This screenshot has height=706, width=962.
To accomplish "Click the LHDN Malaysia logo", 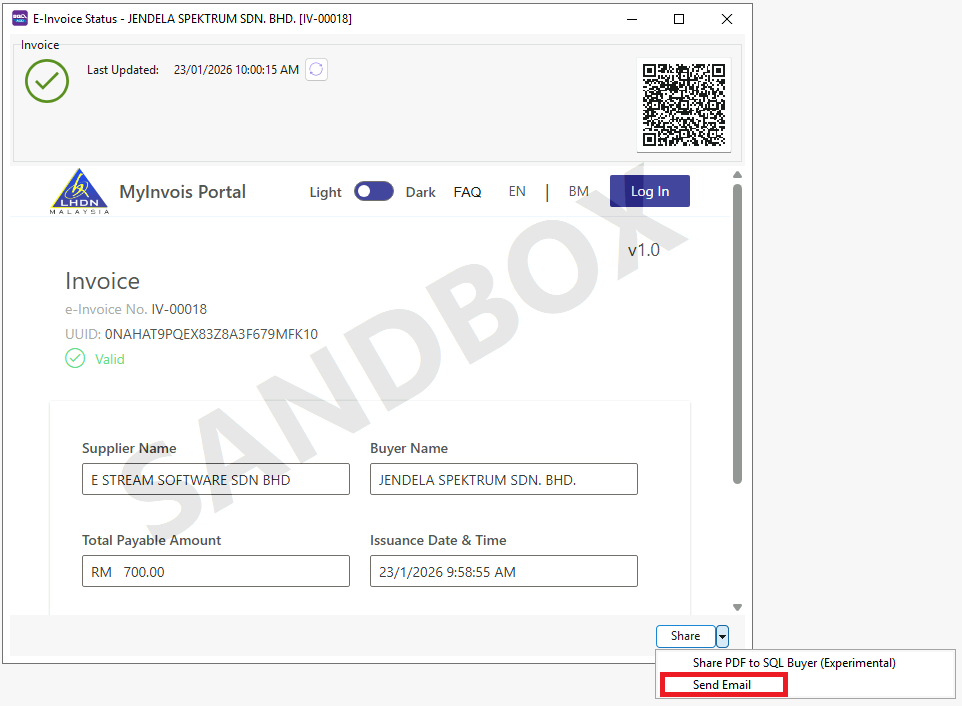I will pyautogui.click(x=80, y=192).
